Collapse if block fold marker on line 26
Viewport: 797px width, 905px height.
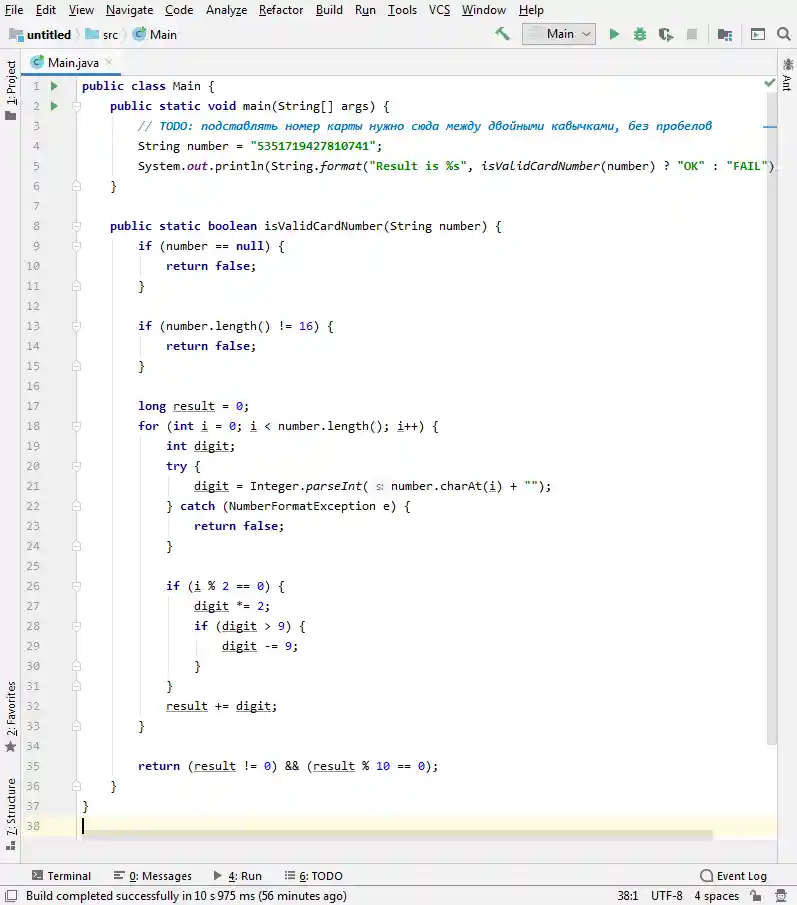point(76,586)
